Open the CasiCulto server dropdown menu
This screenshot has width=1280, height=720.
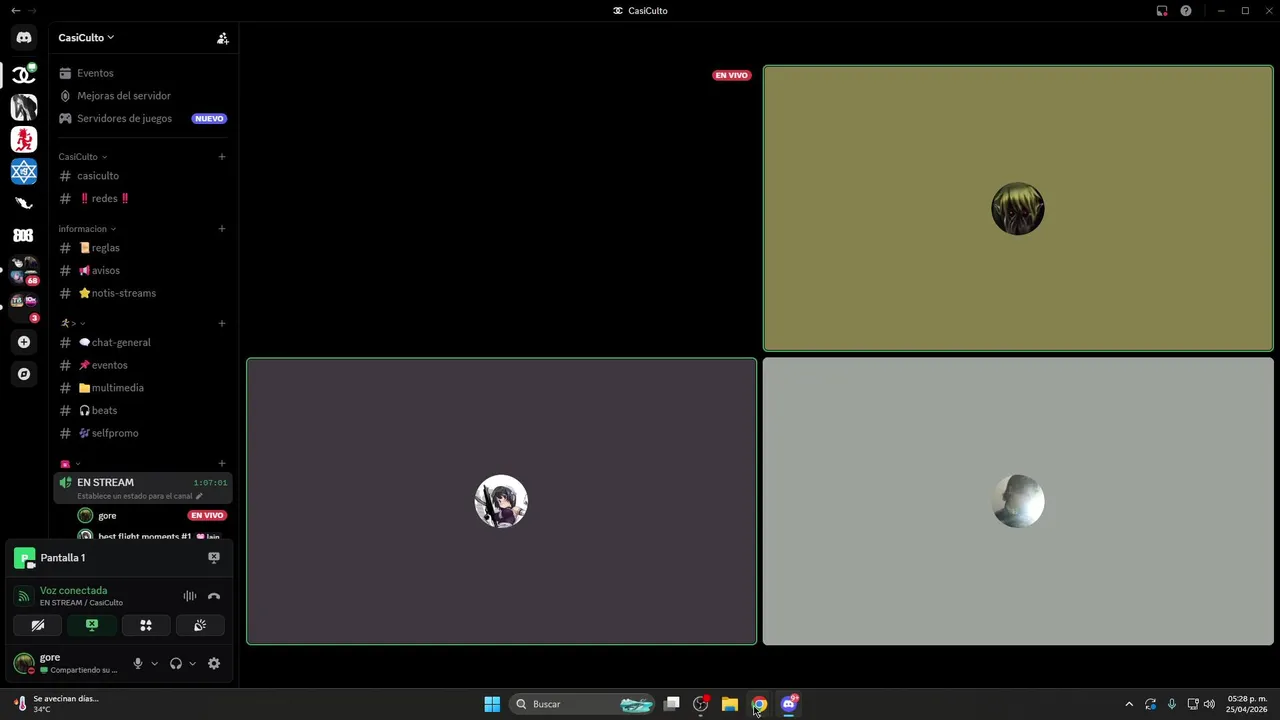coord(86,38)
